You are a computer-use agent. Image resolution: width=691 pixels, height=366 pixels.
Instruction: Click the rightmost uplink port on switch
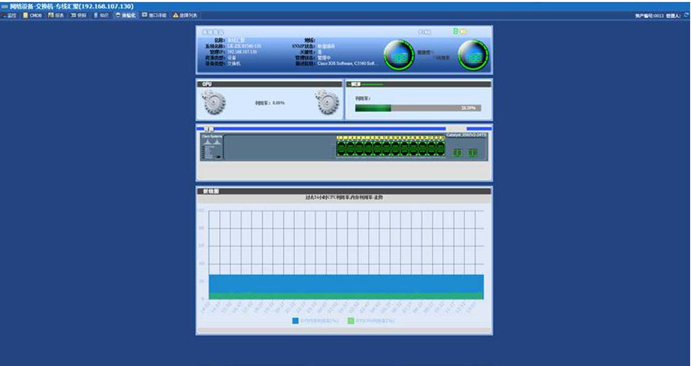[x=472, y=153]
